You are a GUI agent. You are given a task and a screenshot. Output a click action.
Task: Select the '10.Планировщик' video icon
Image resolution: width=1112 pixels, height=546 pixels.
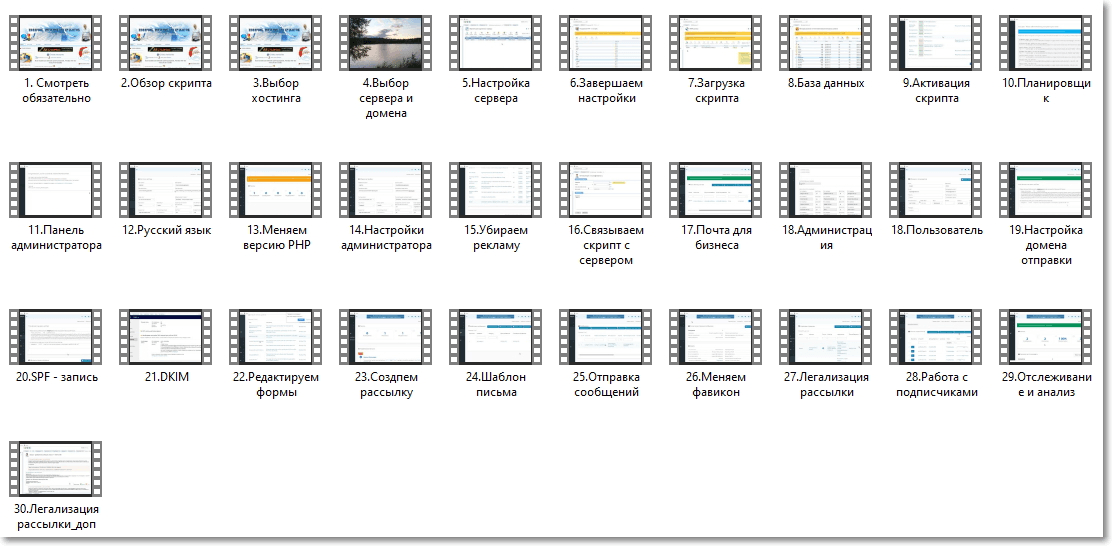pyautogui.click(x=1045, y=43)
